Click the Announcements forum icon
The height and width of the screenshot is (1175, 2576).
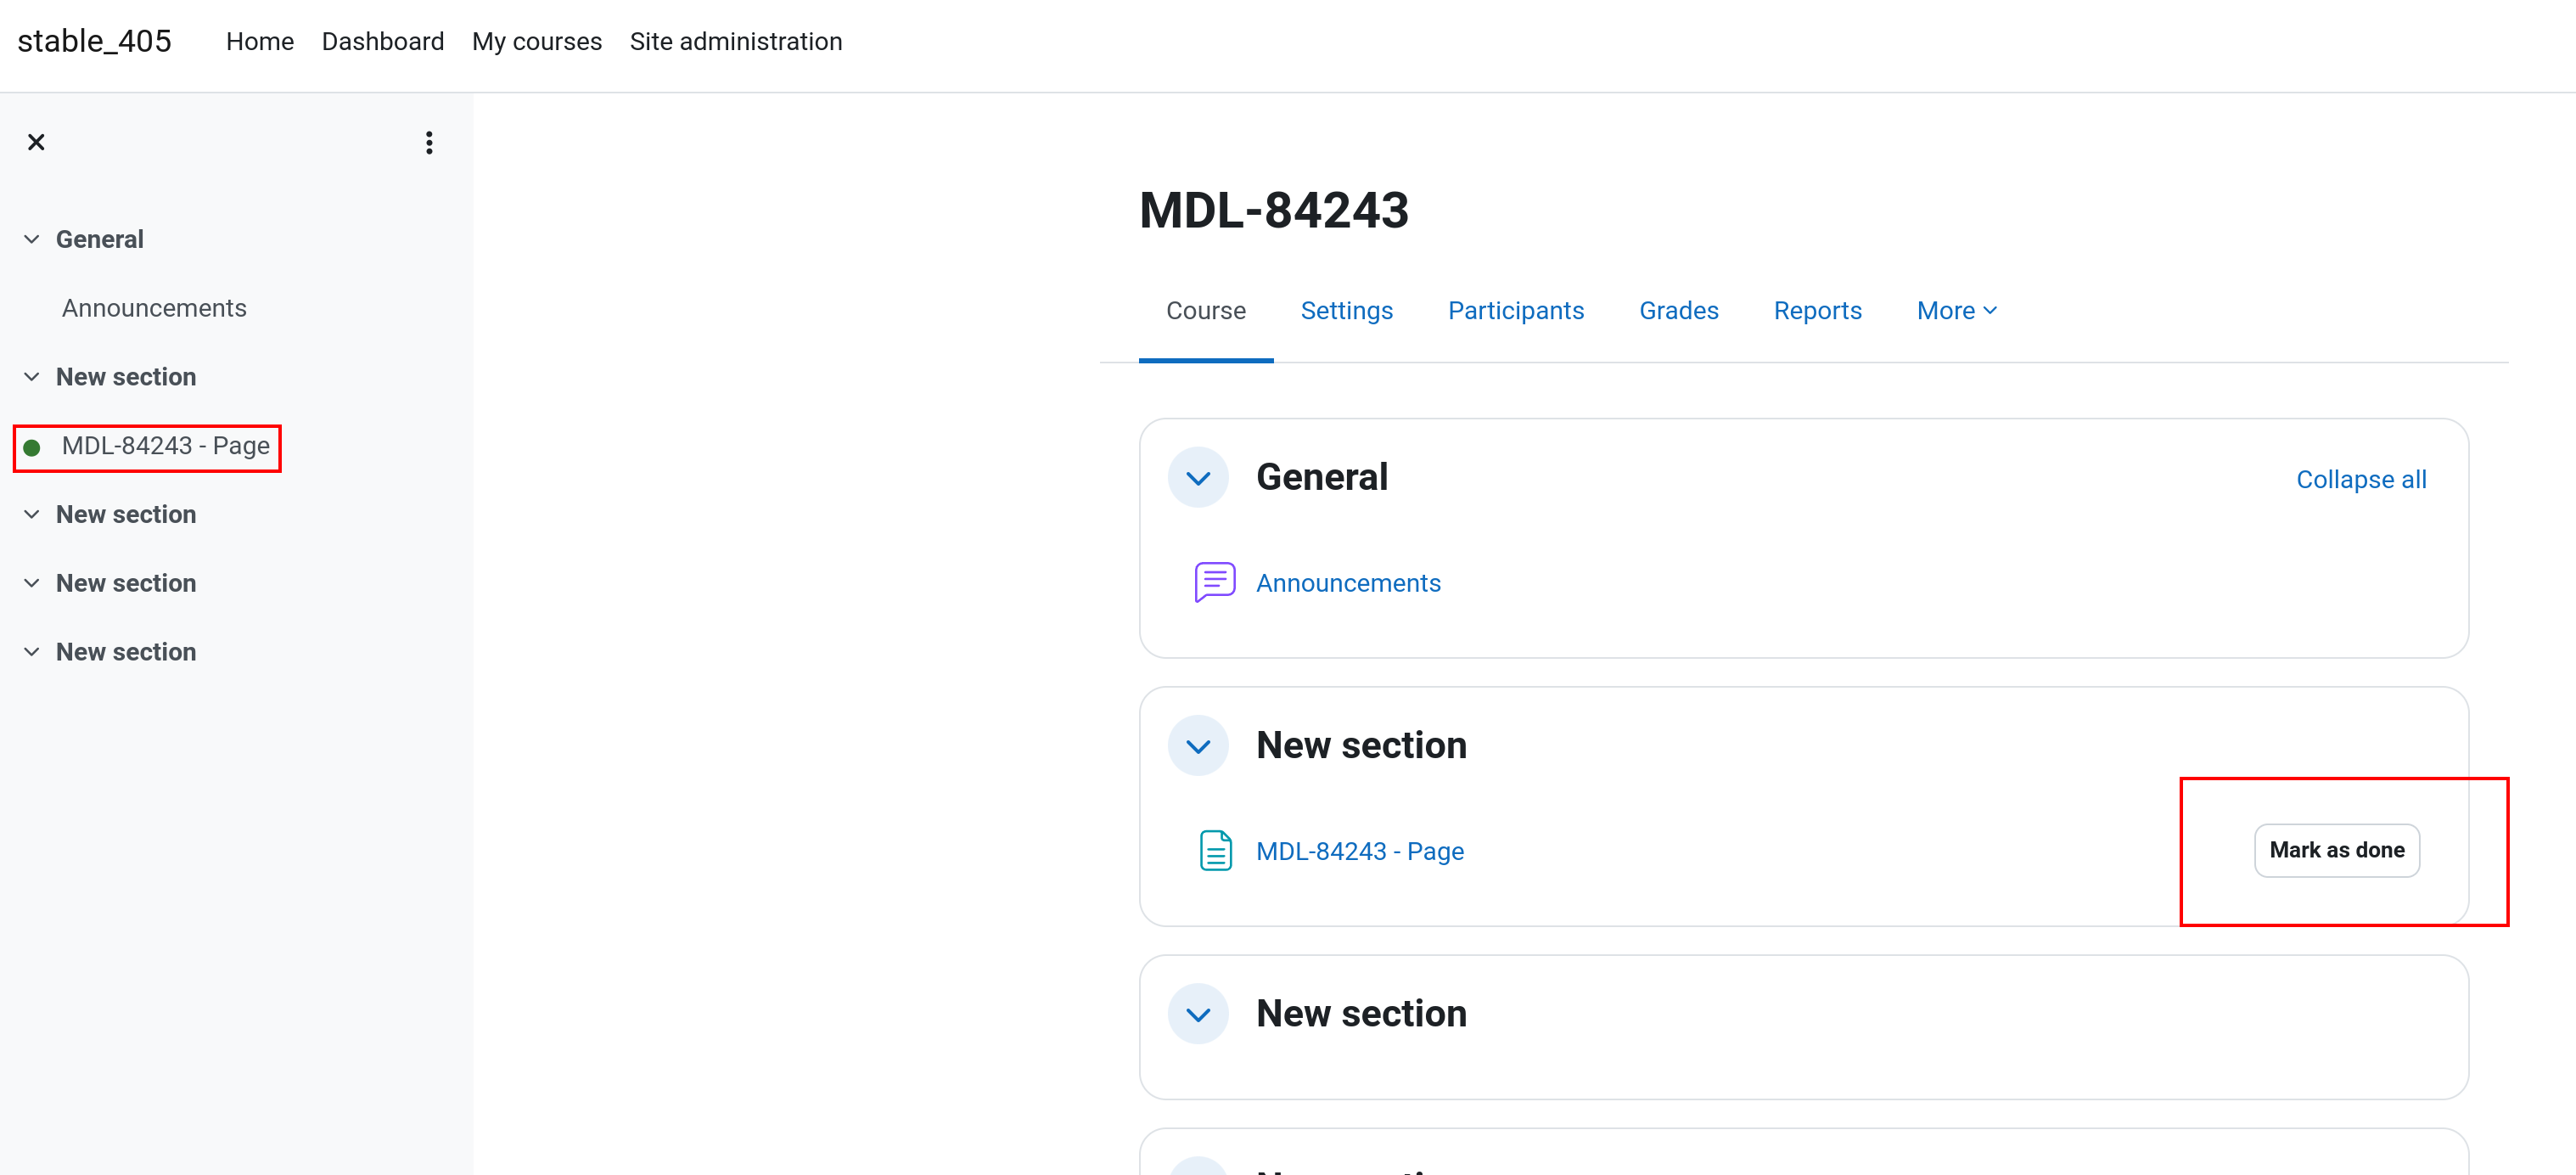(1215, 583)
